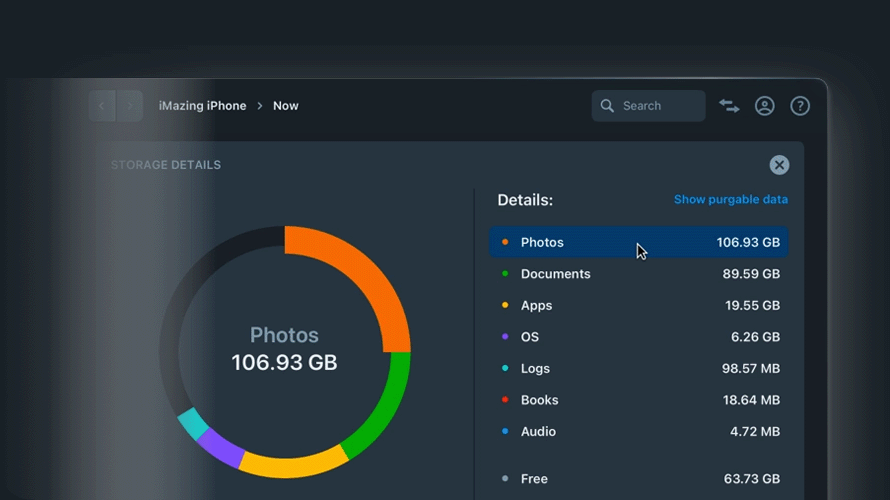Select the Photos storage row
The width and height of the screenshot is (890, 500).
tap(638, 242)
